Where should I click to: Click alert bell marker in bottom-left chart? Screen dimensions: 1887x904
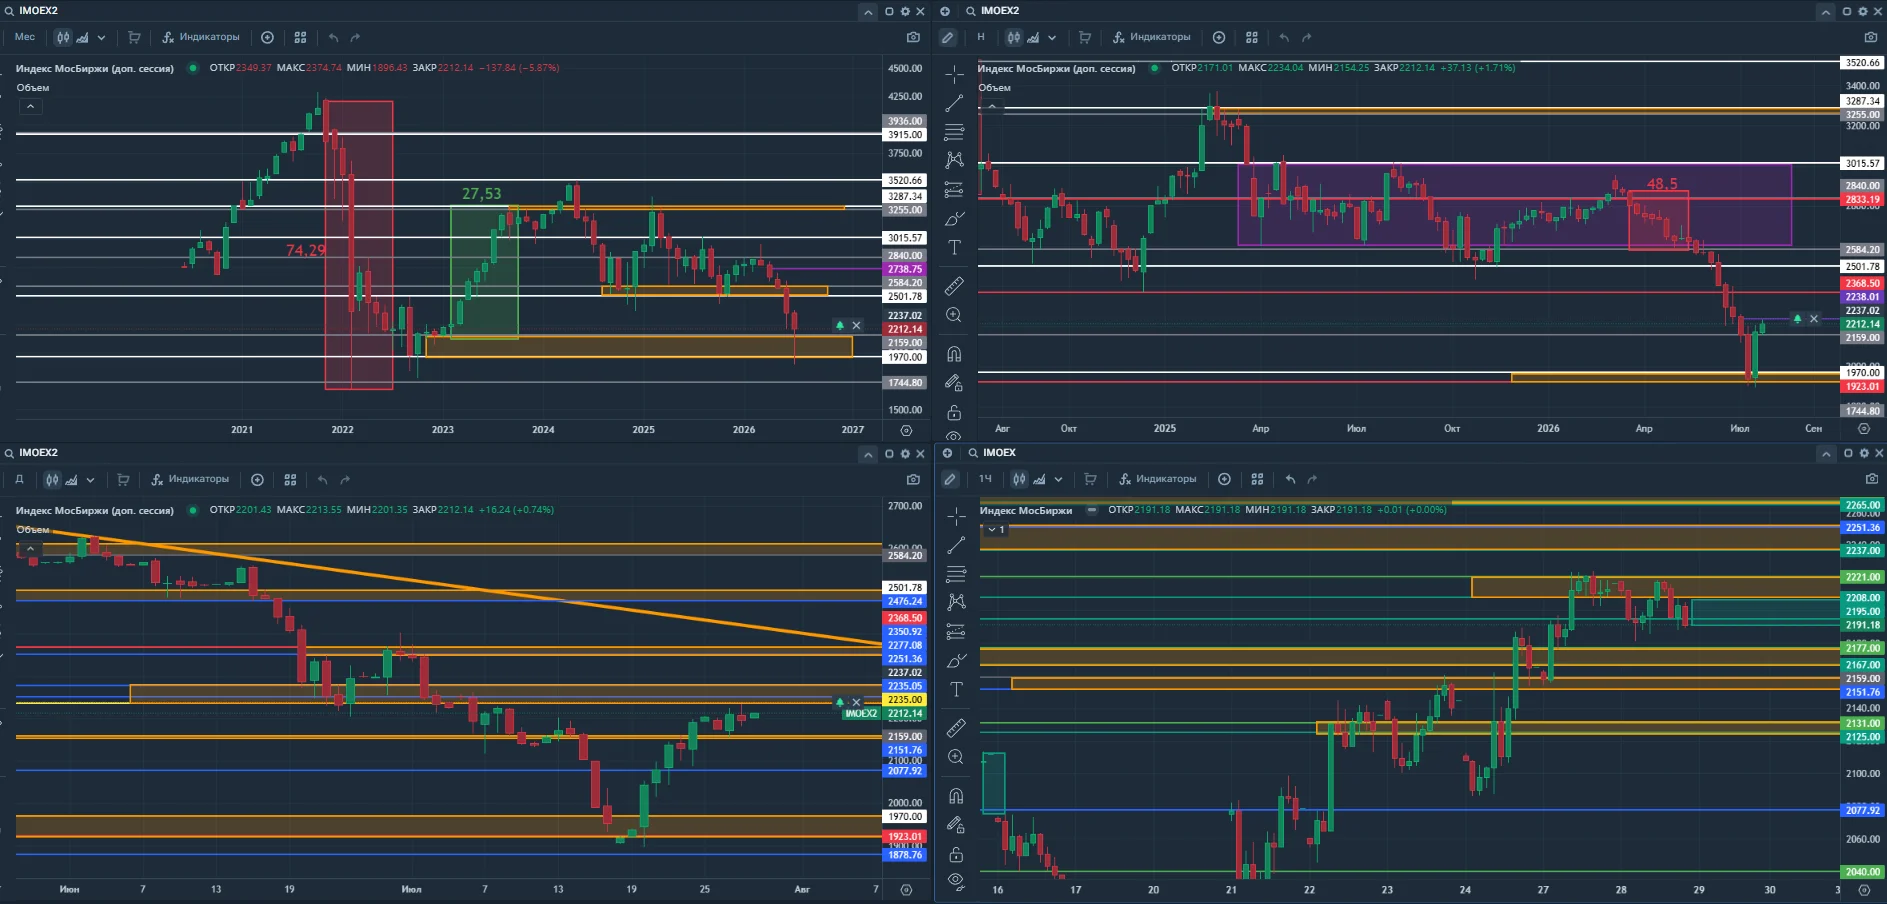[x=840, y=702]
